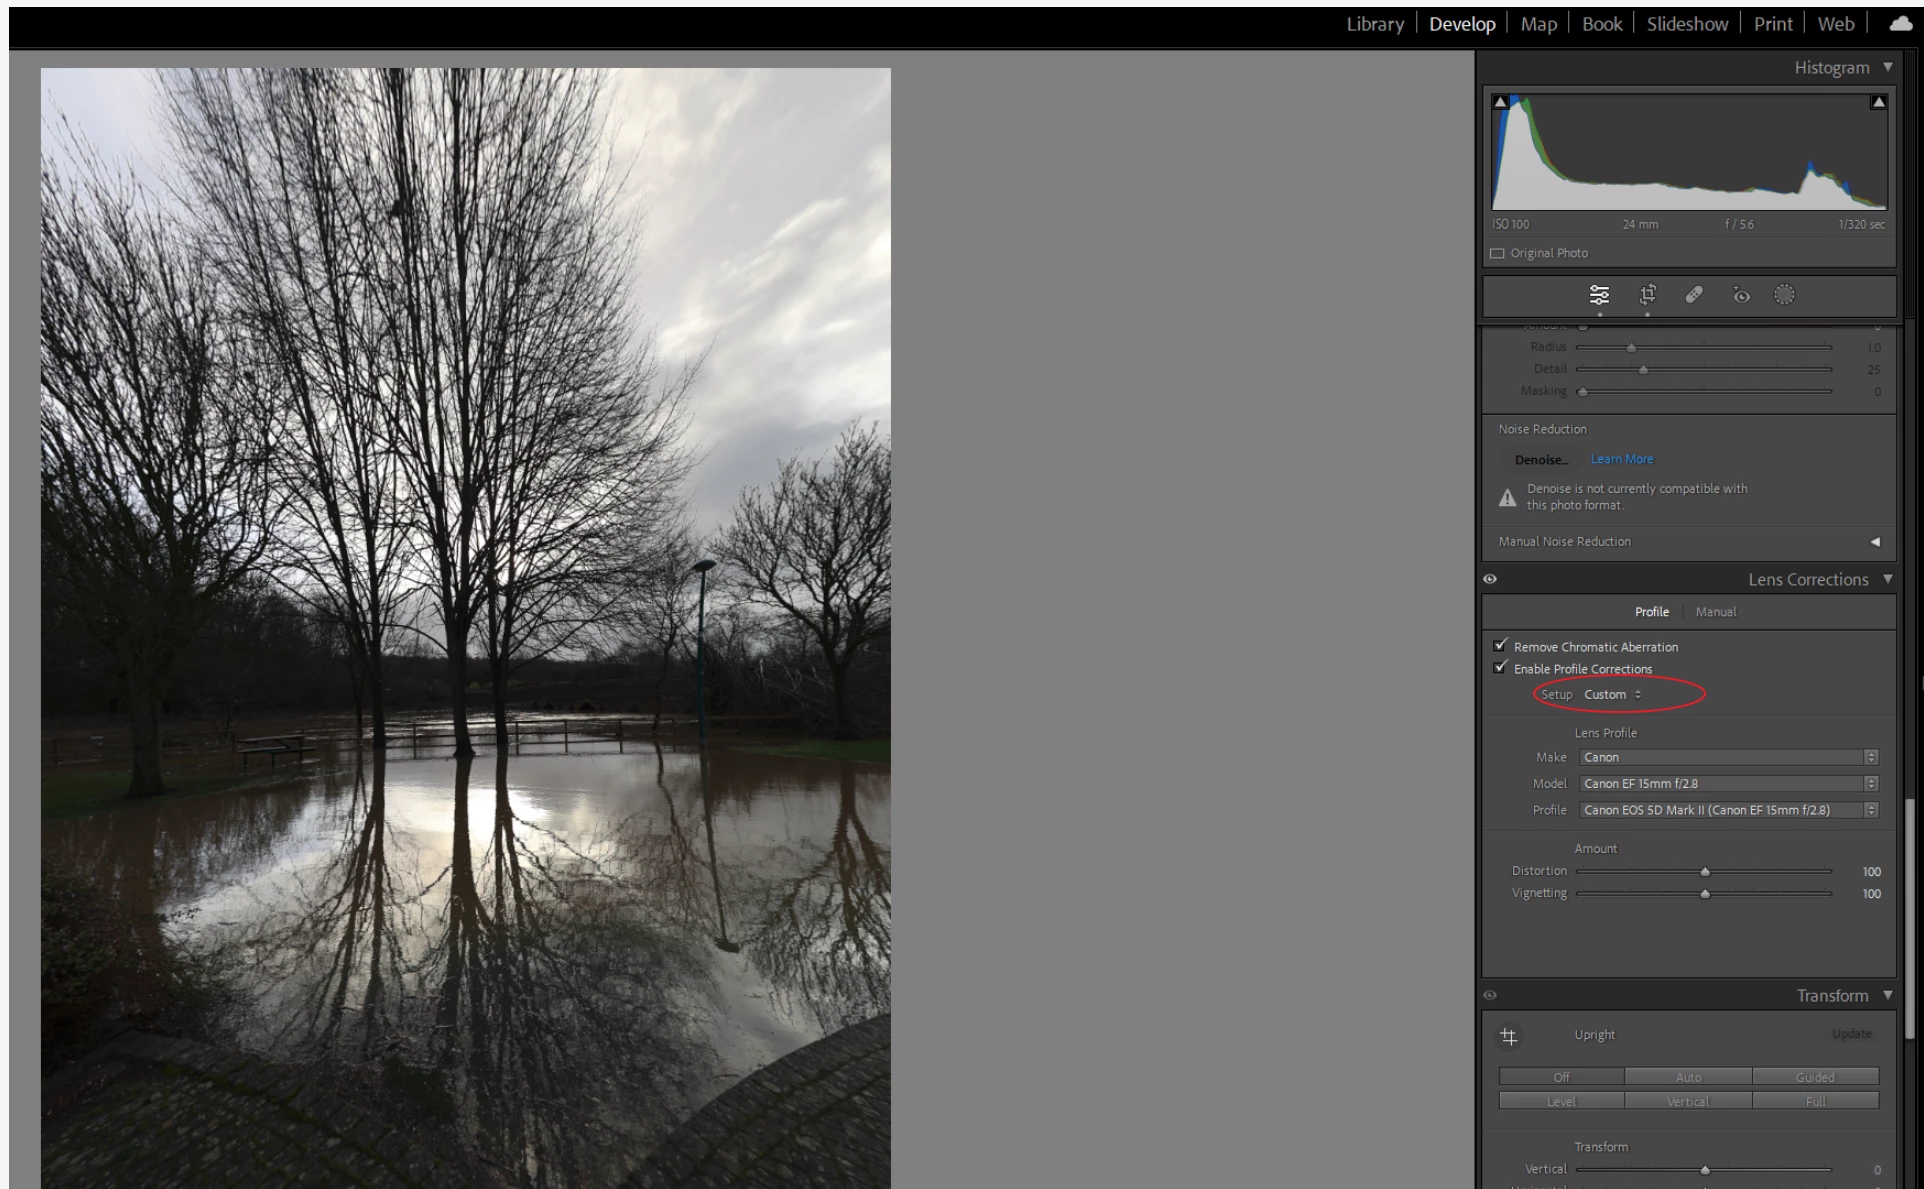The height and width of the screenshot is (1189, 1924).
Task: Select the Edit sliders tool icon
Action: (x=1599, y=295)
